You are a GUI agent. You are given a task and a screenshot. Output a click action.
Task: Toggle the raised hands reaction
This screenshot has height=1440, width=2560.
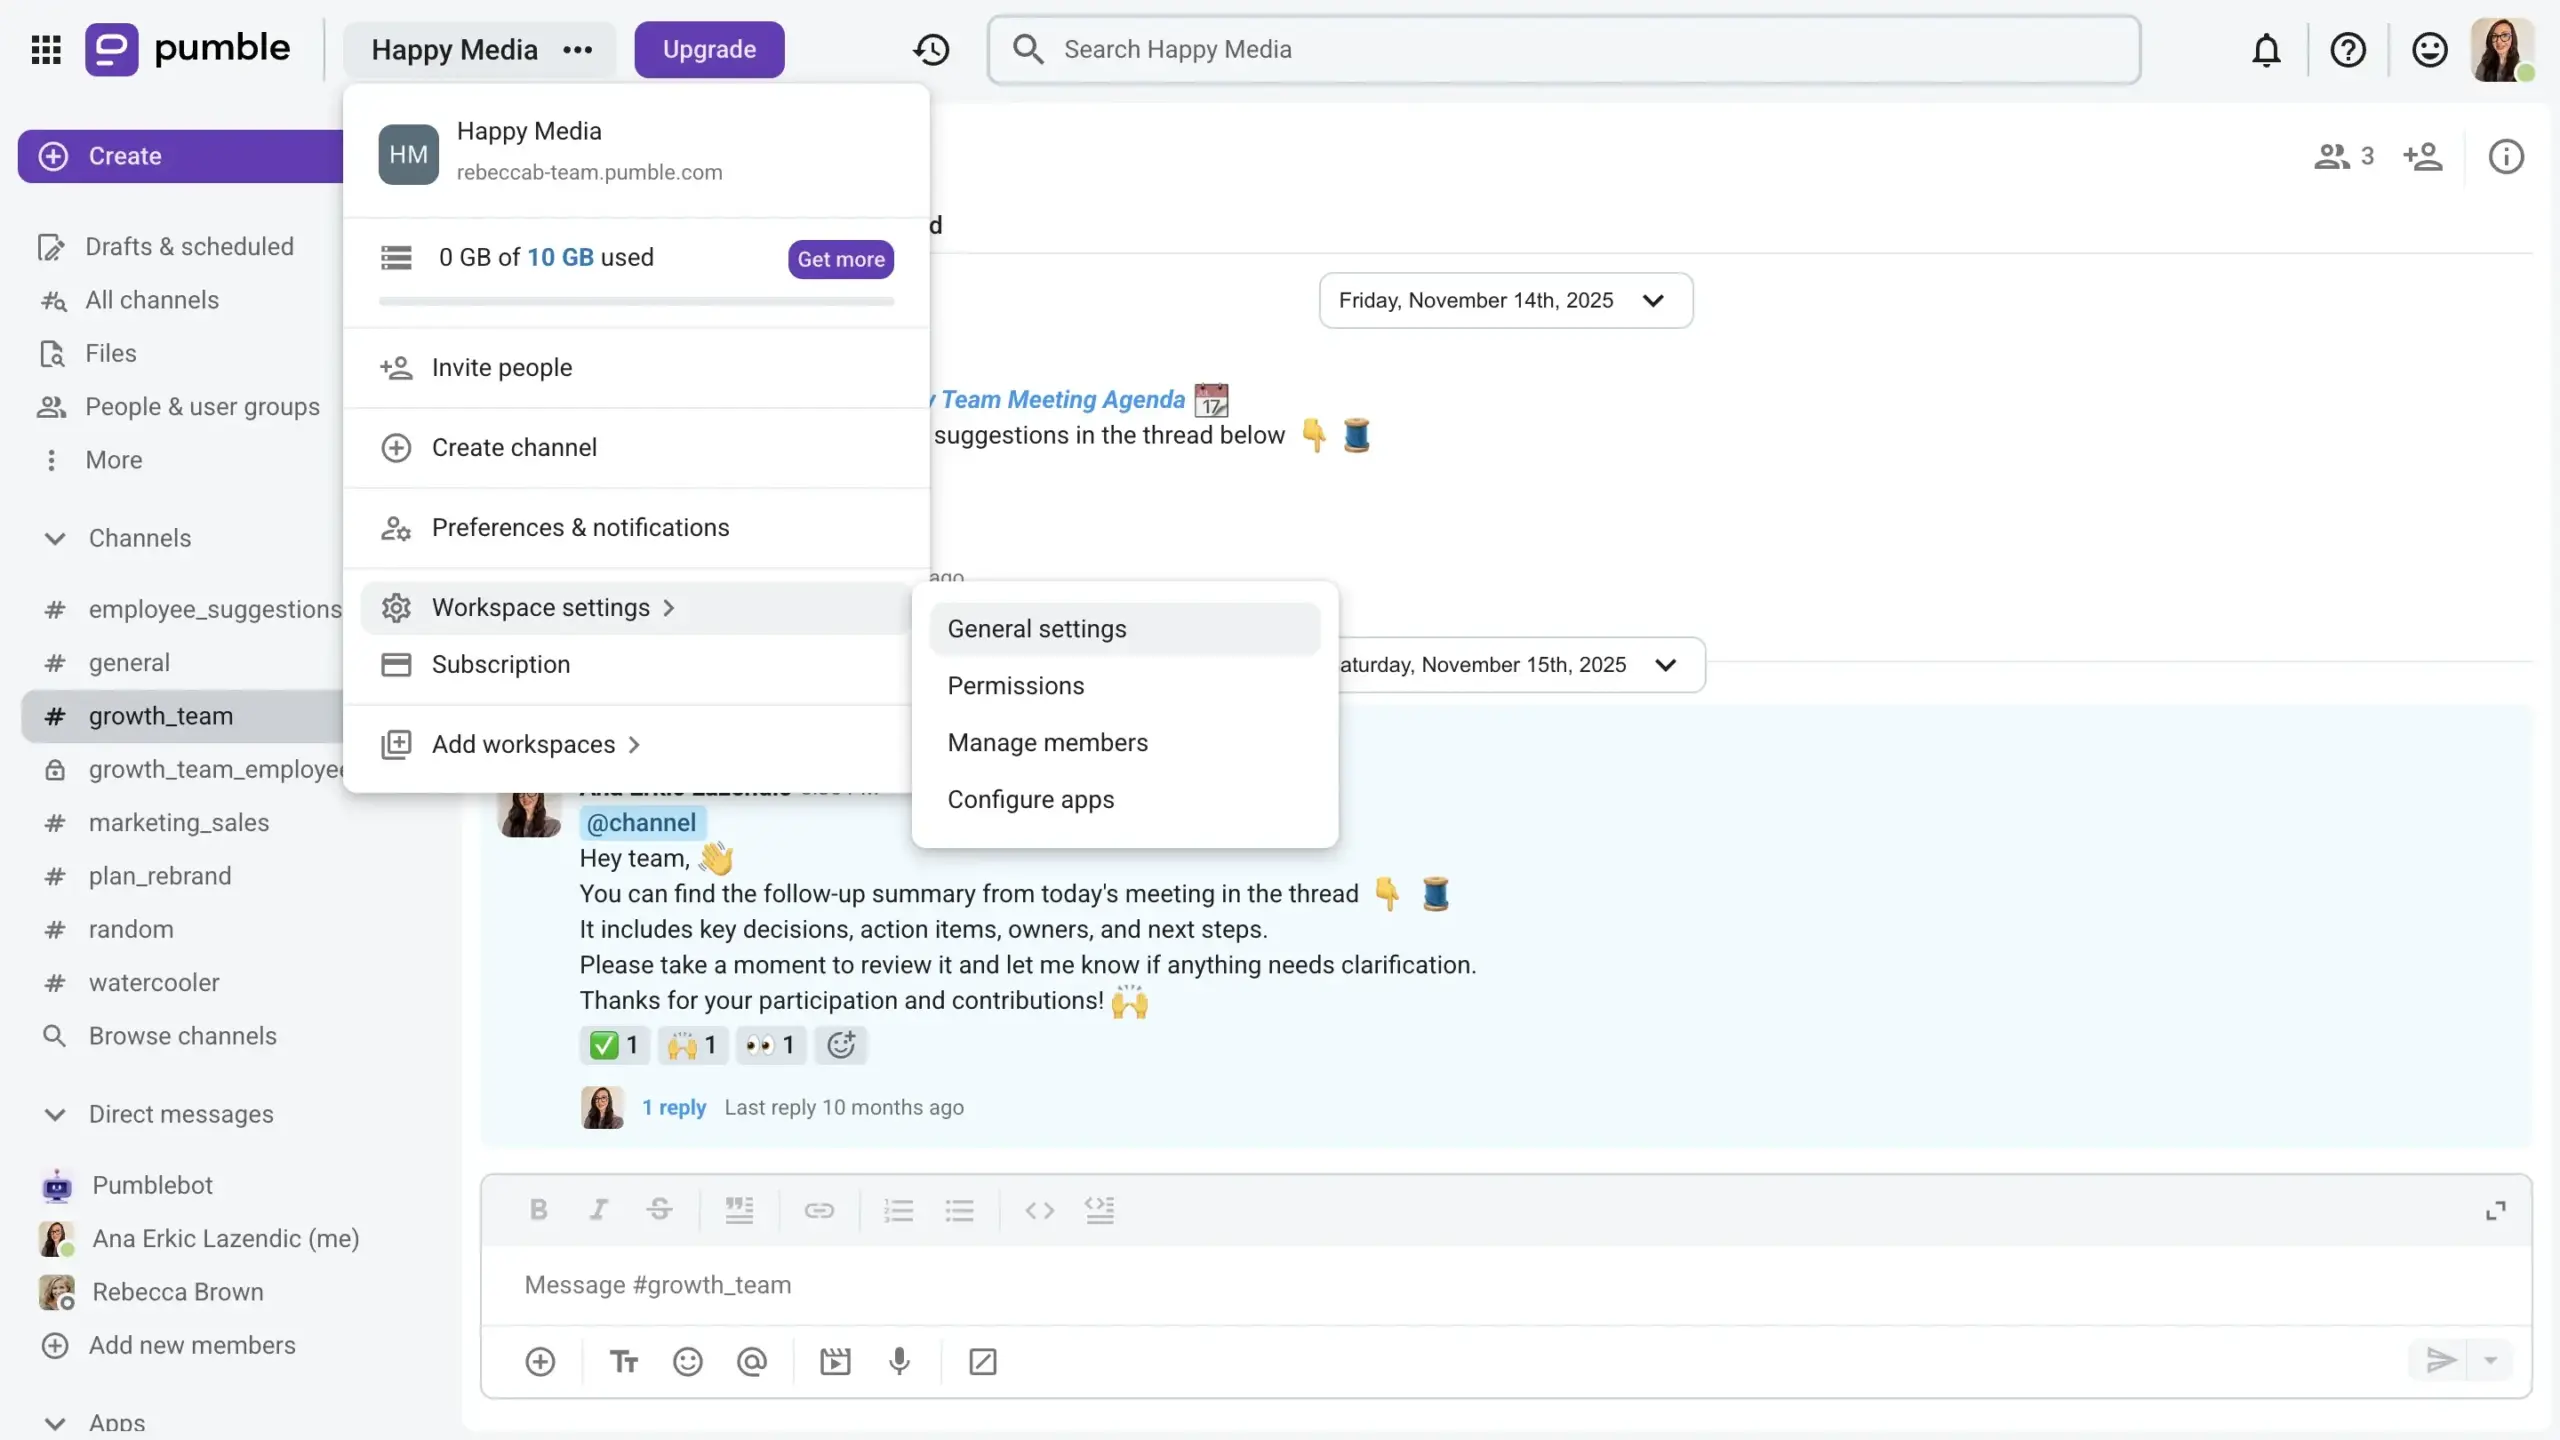coord(692,1045)
